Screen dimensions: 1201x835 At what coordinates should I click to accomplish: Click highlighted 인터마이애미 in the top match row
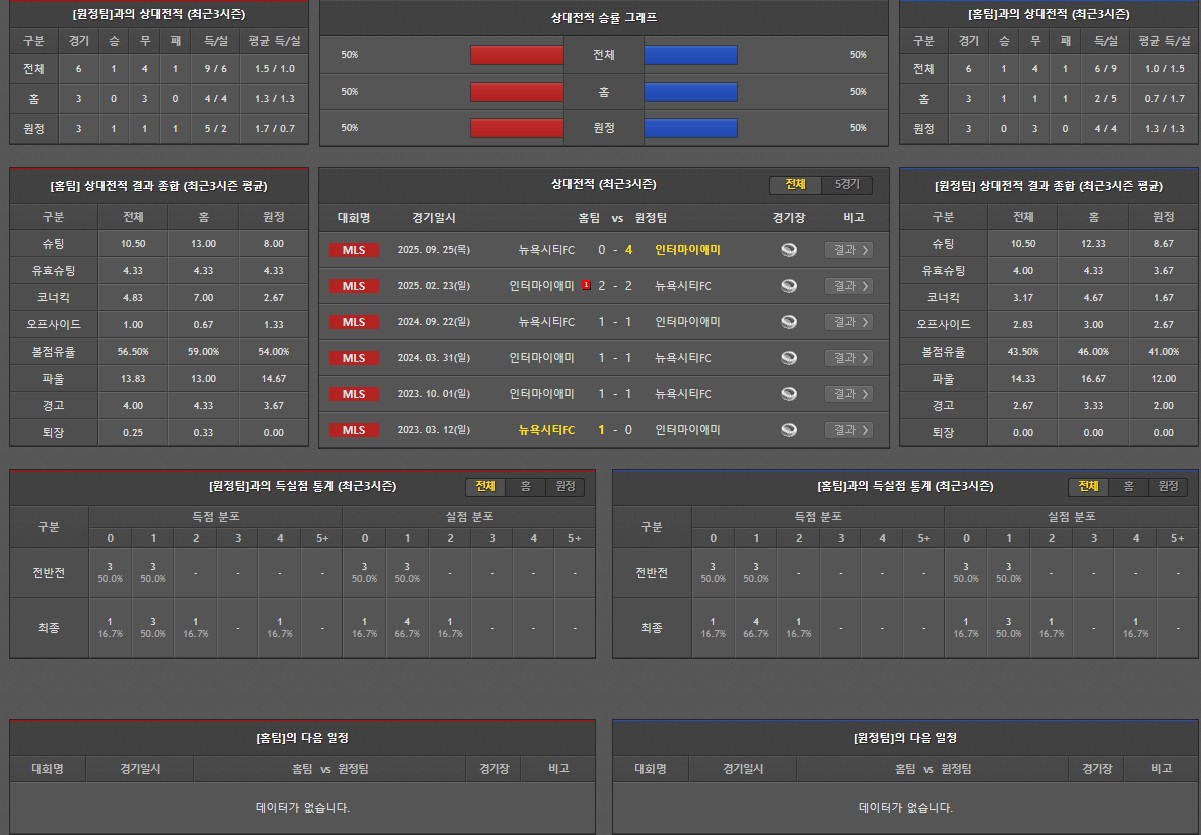[688, 250]
